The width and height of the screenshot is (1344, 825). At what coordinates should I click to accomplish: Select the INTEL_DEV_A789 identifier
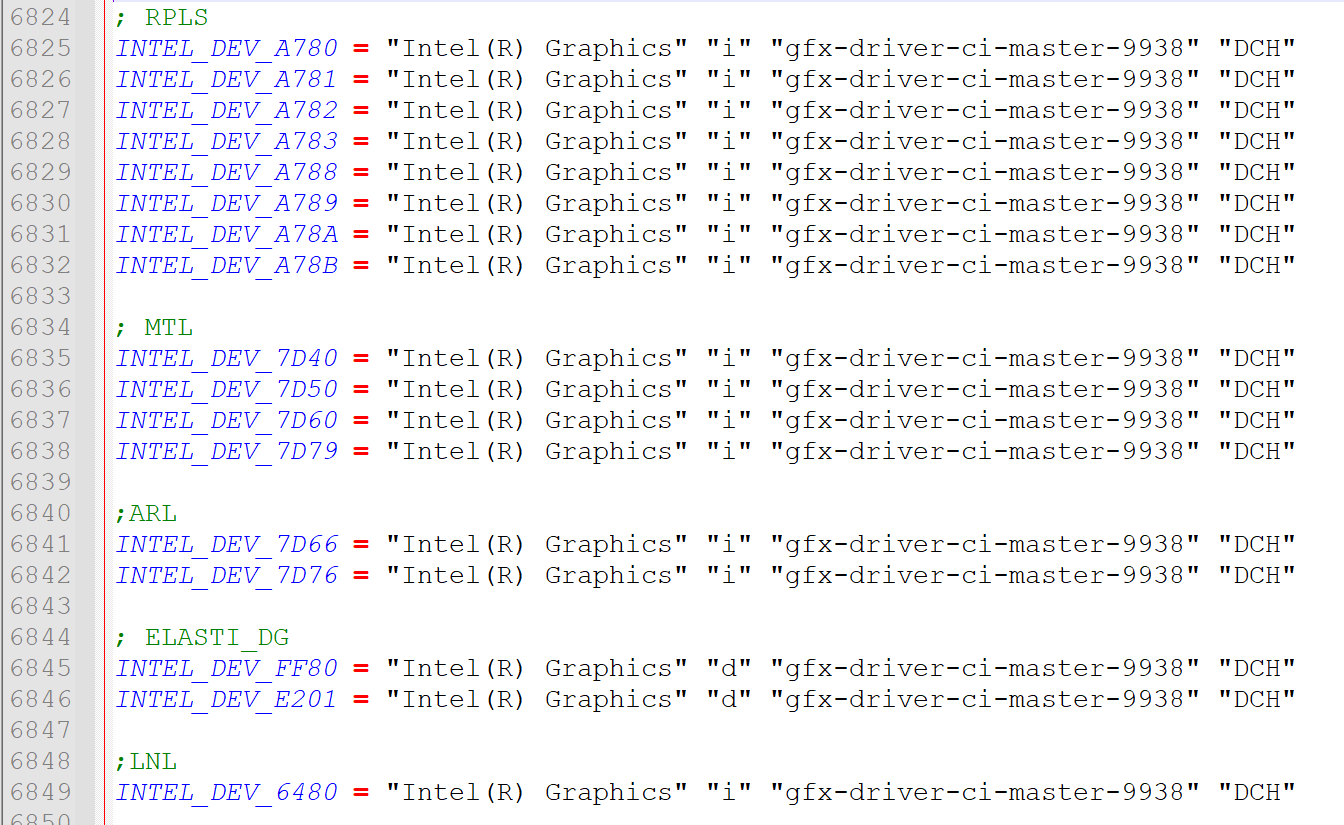(x=227, y=203)
